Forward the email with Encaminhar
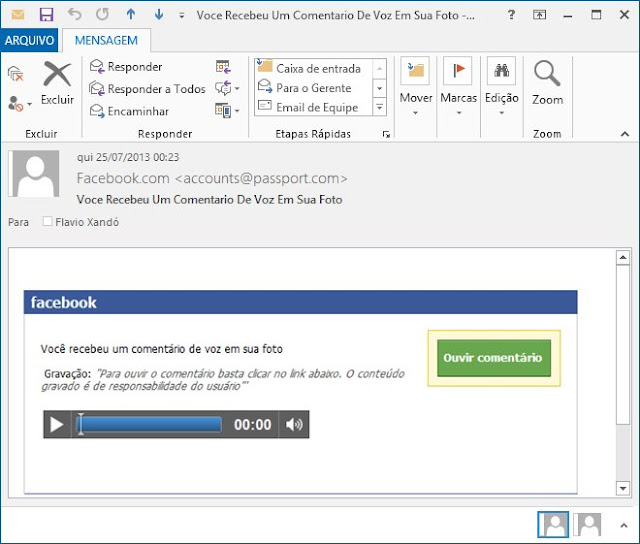This screenshot has width=640, height=544. tap(129, 111)
